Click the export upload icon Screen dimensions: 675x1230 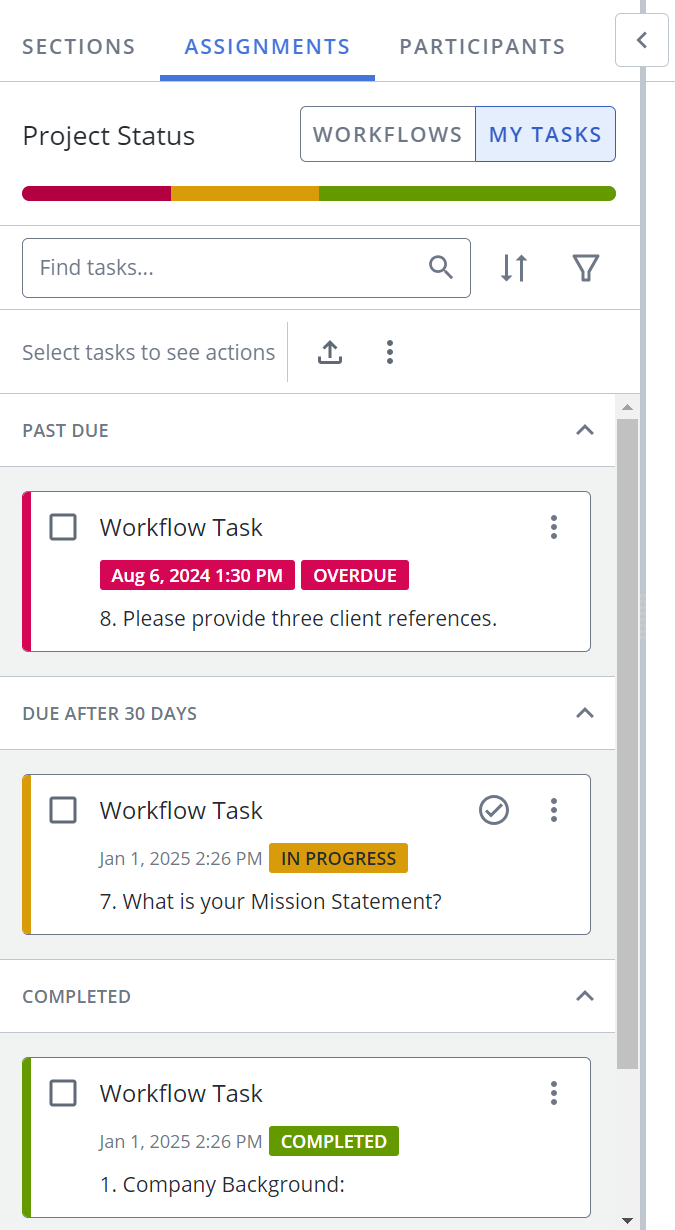click(x=330, y=352)
